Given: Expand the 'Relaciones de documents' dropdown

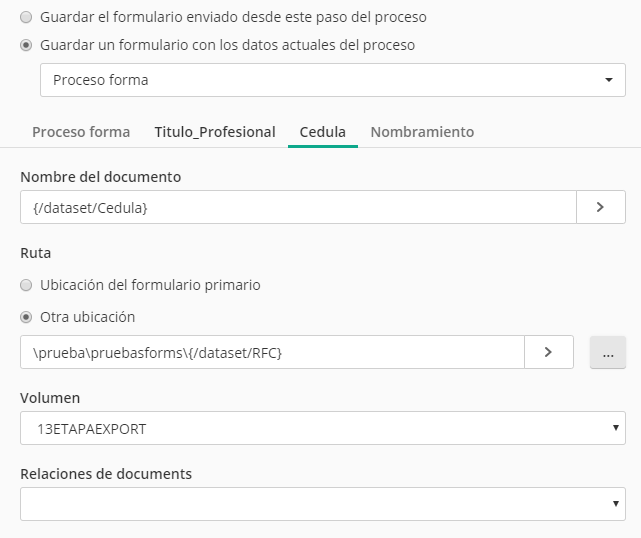Looking at the screenshot, I should 320,504.
